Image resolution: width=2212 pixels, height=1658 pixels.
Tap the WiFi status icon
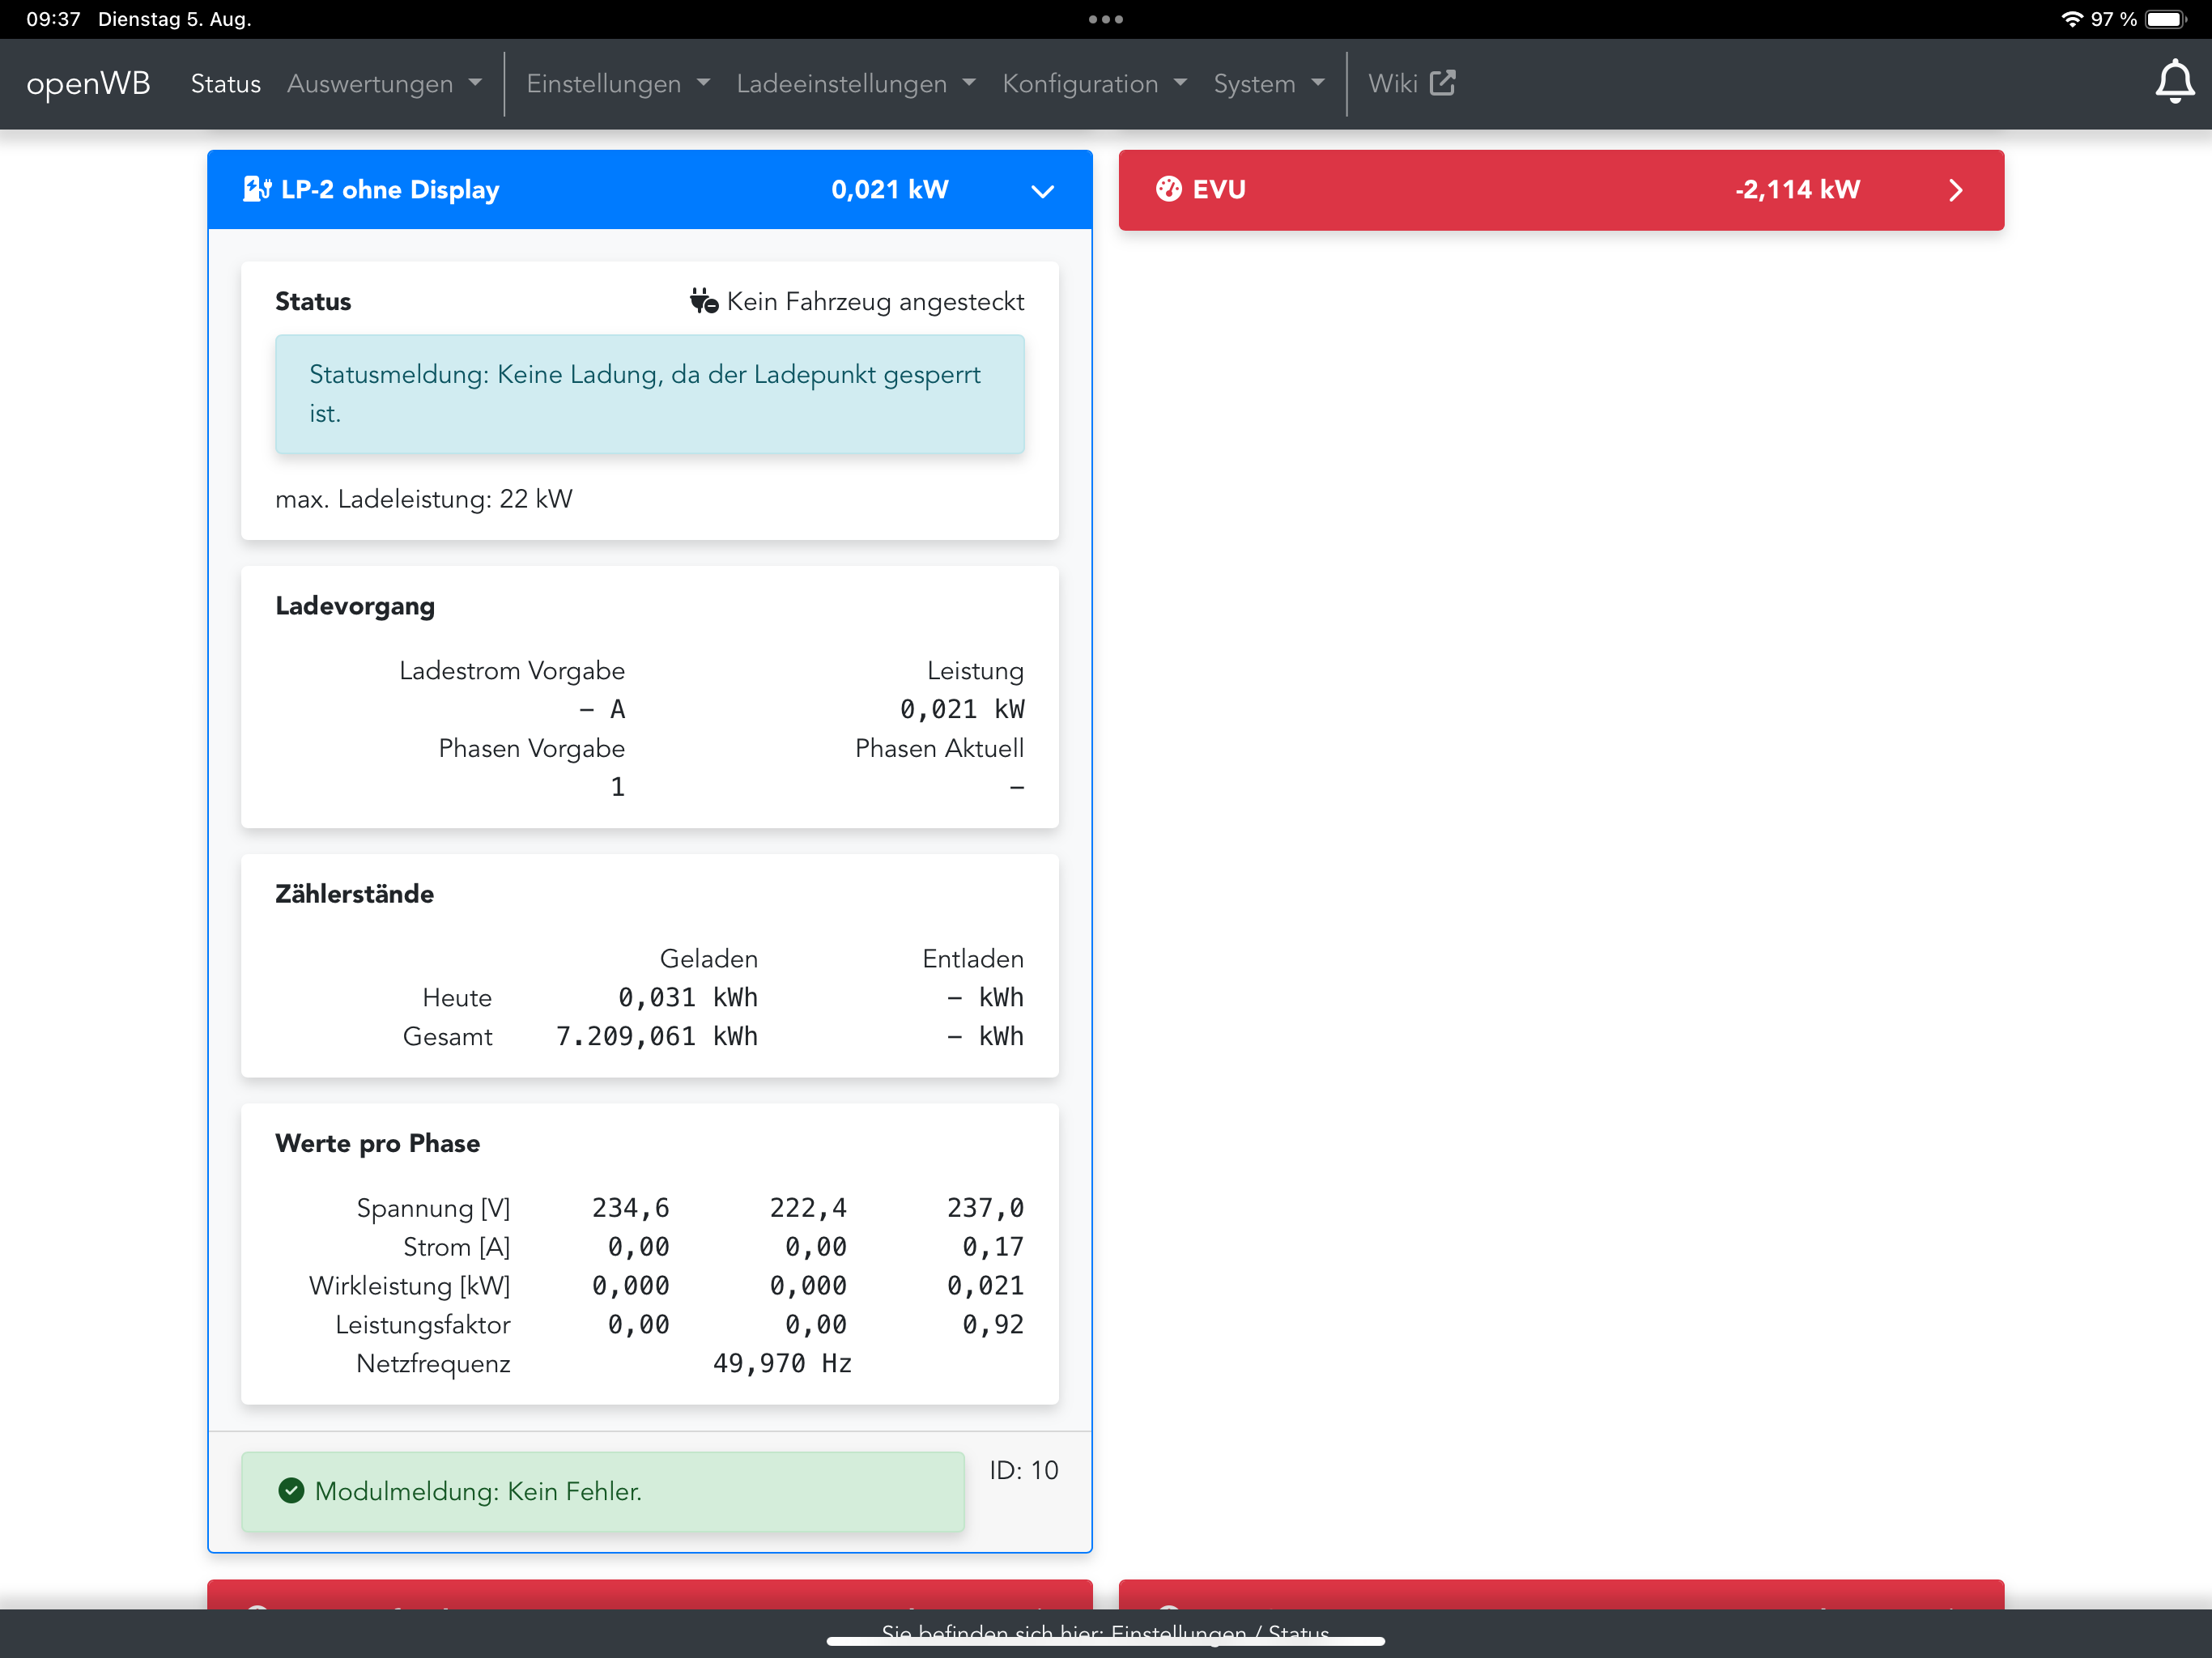[2071, 19]
